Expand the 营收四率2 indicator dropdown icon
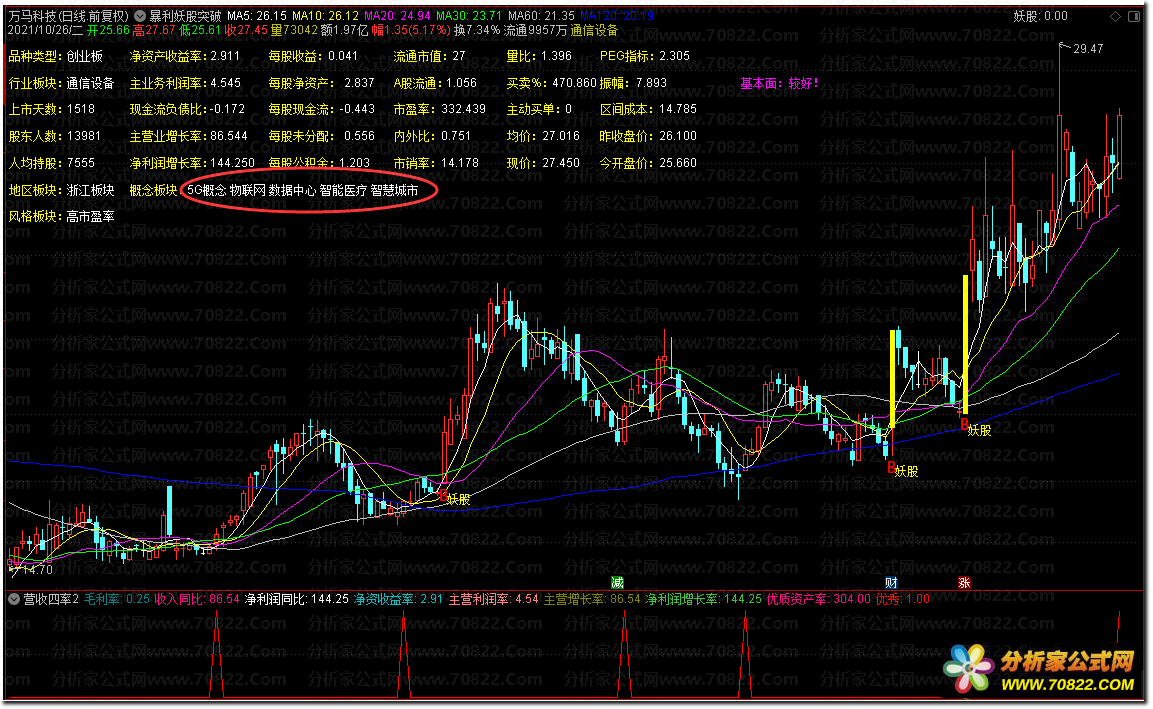Screen dimensions: 1153x709 13,599
